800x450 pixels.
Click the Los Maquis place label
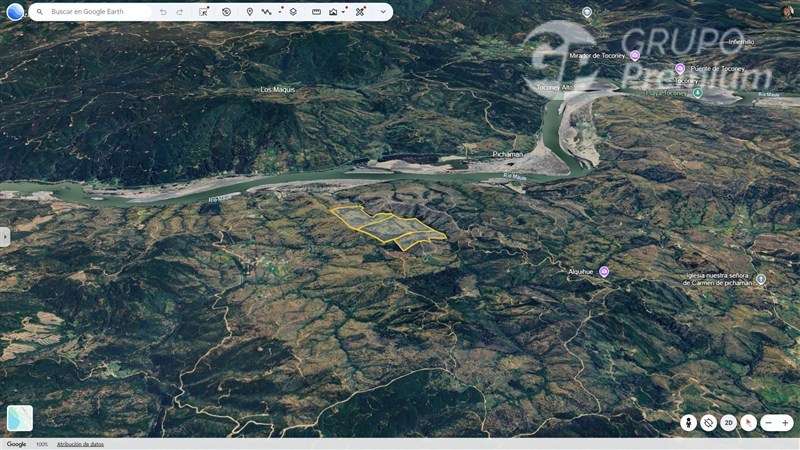click(x=278, y=89)
